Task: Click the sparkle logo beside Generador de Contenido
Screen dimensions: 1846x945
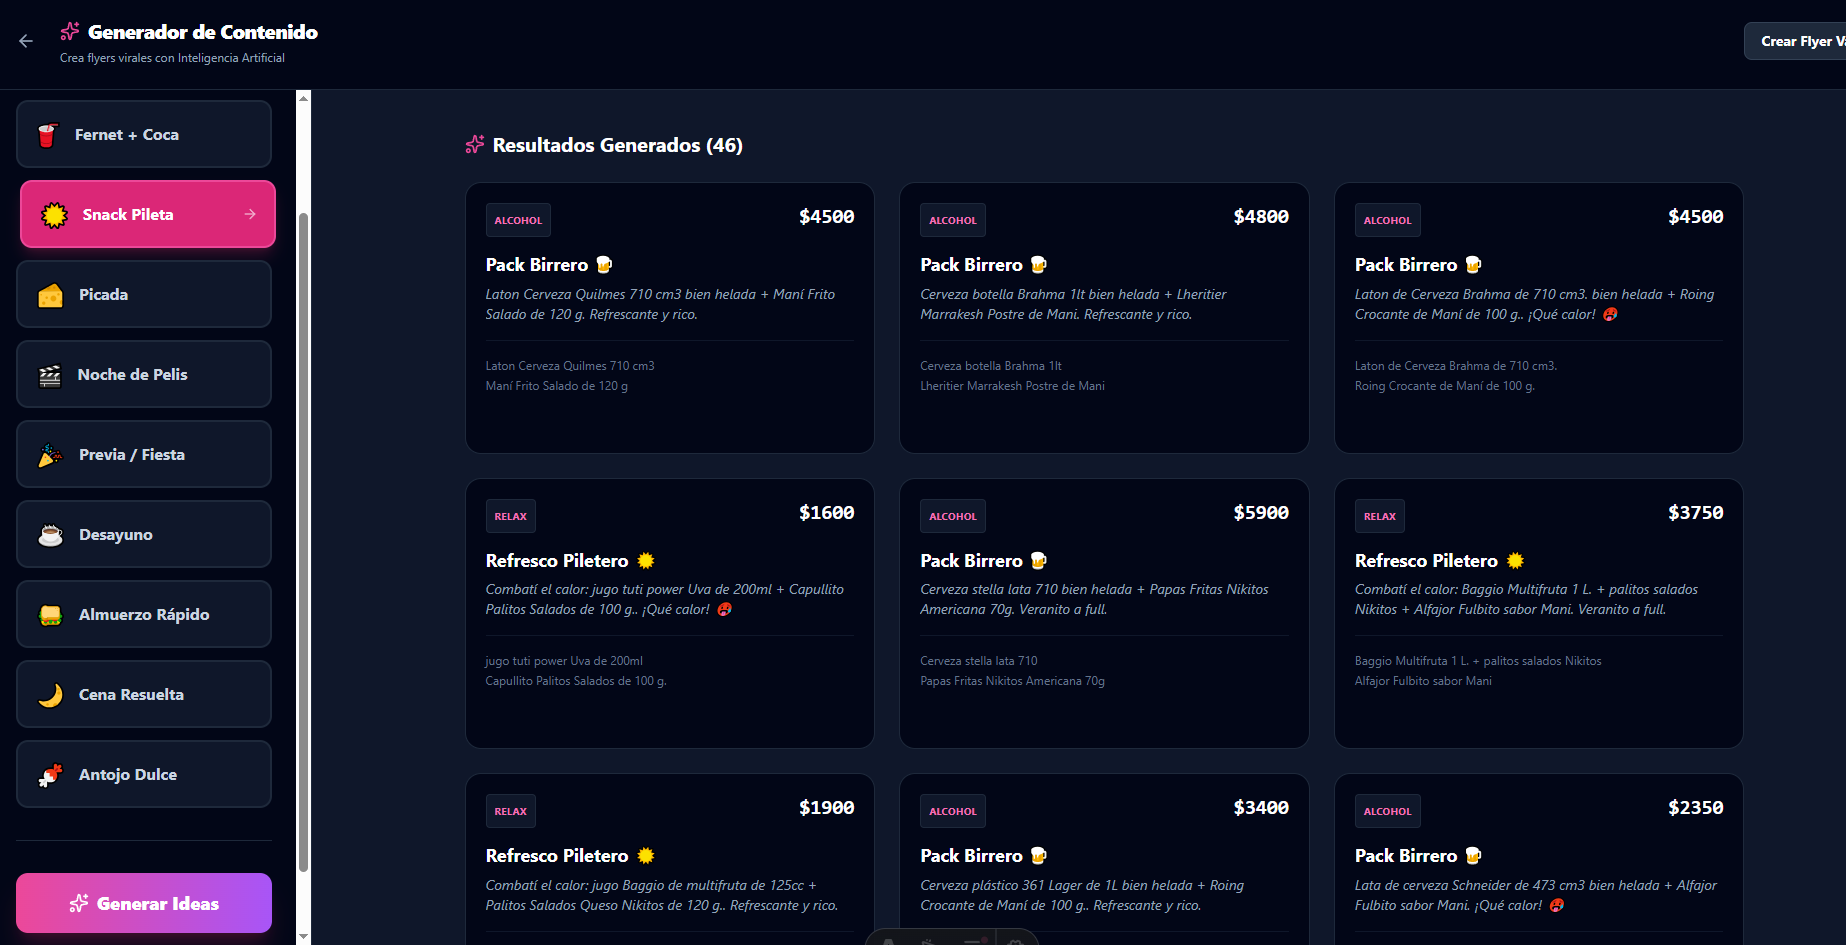Action: [x=70, y=32]
